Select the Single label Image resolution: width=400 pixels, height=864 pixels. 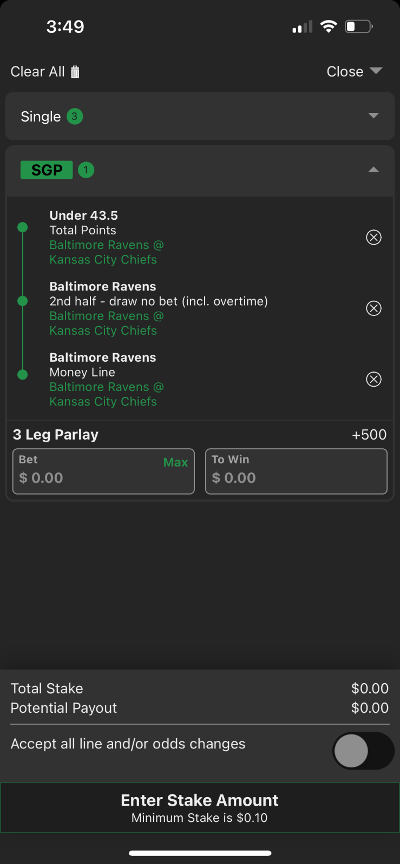pyautogui.click(x=41, y=117)
